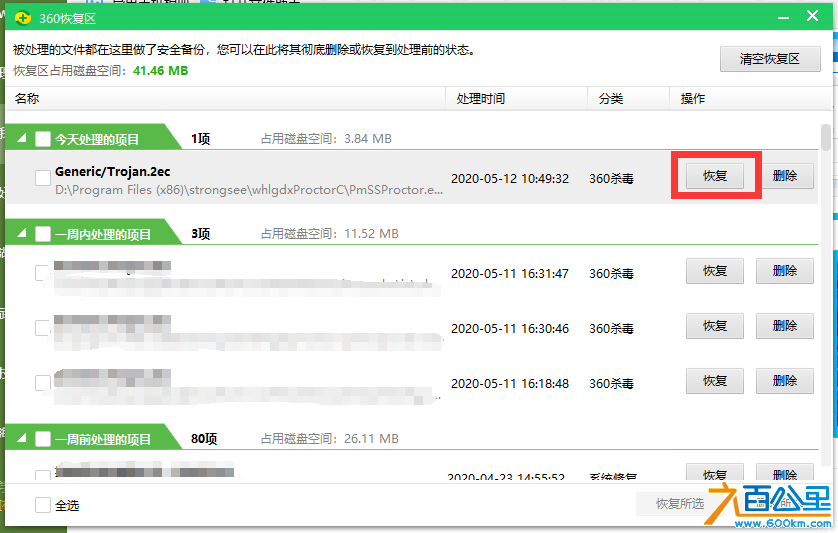This screenshot has width=838, height=533.
Task: Click 占用磁盘空间: 11.52 MB text
Action: [x=330, y=234]
